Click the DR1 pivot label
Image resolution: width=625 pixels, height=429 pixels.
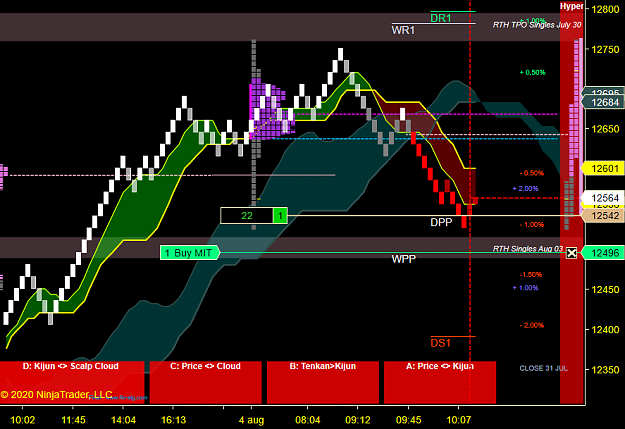pos(440,18)
